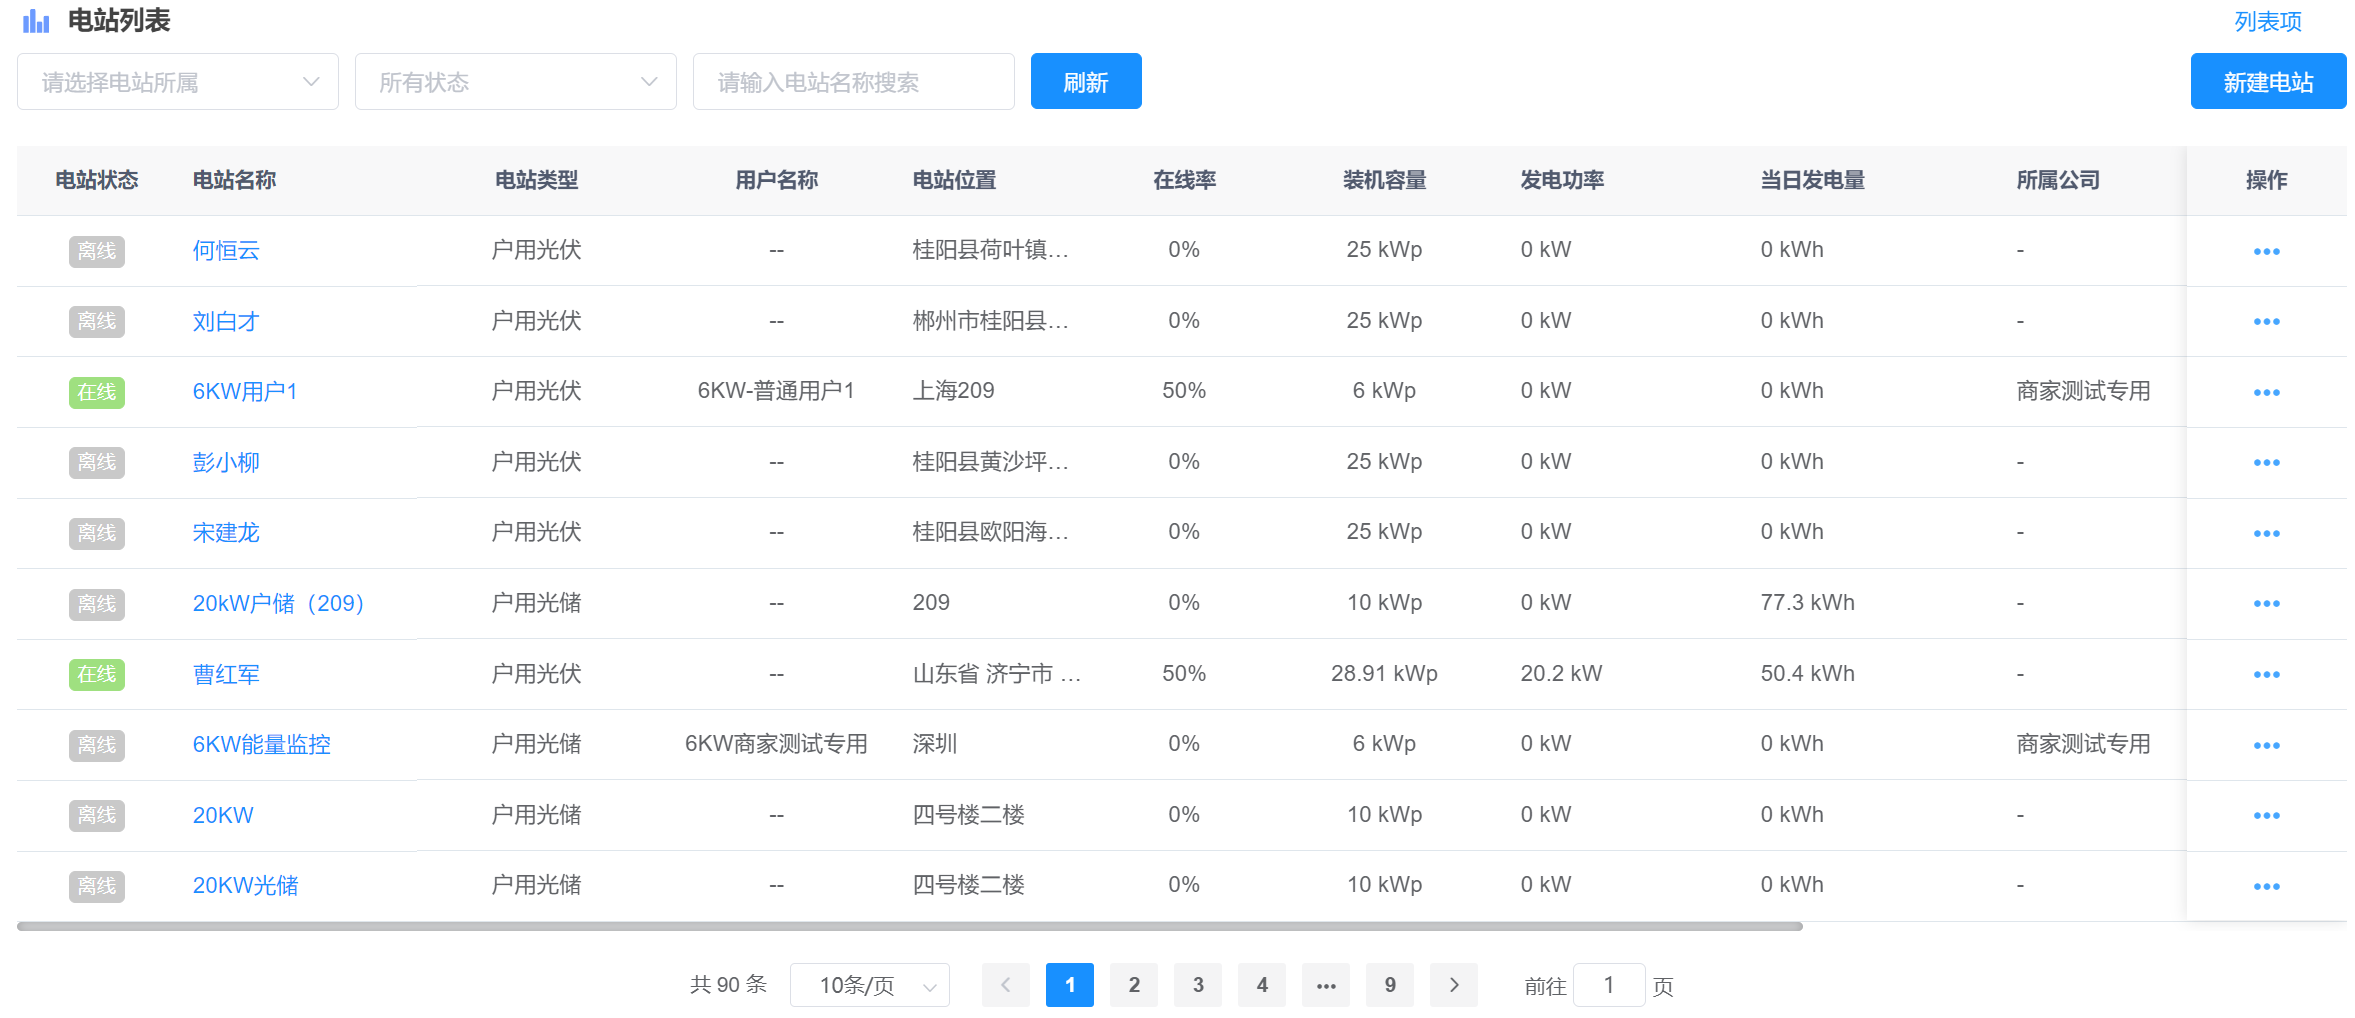Click the 新建电站 button

2268,81
